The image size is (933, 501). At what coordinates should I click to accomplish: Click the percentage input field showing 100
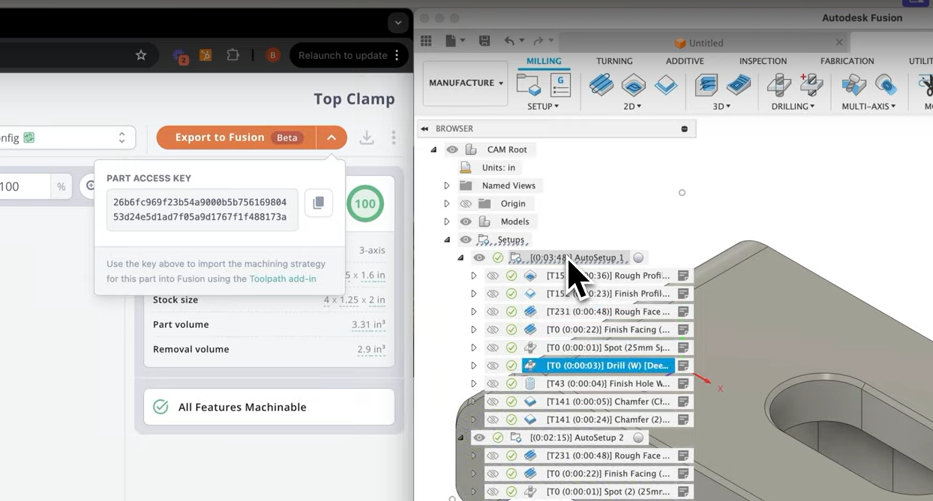click(24, 187)
